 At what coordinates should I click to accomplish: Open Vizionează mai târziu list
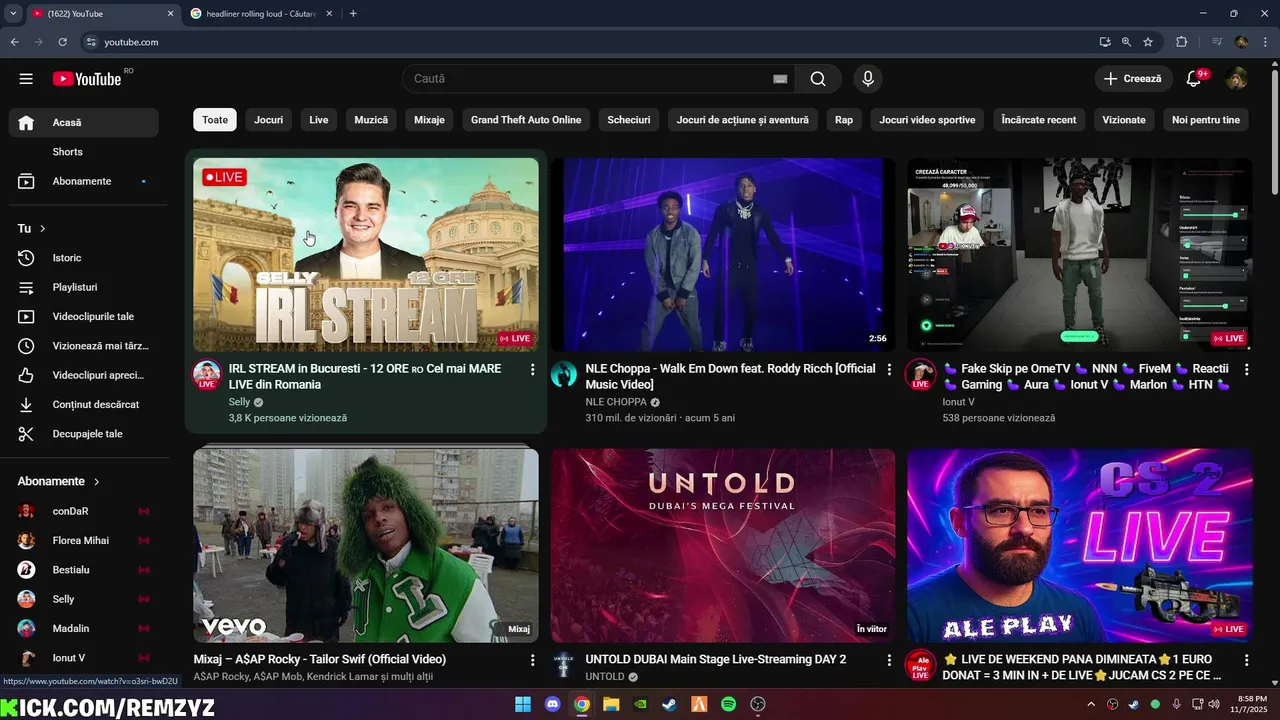coord(84,346)
